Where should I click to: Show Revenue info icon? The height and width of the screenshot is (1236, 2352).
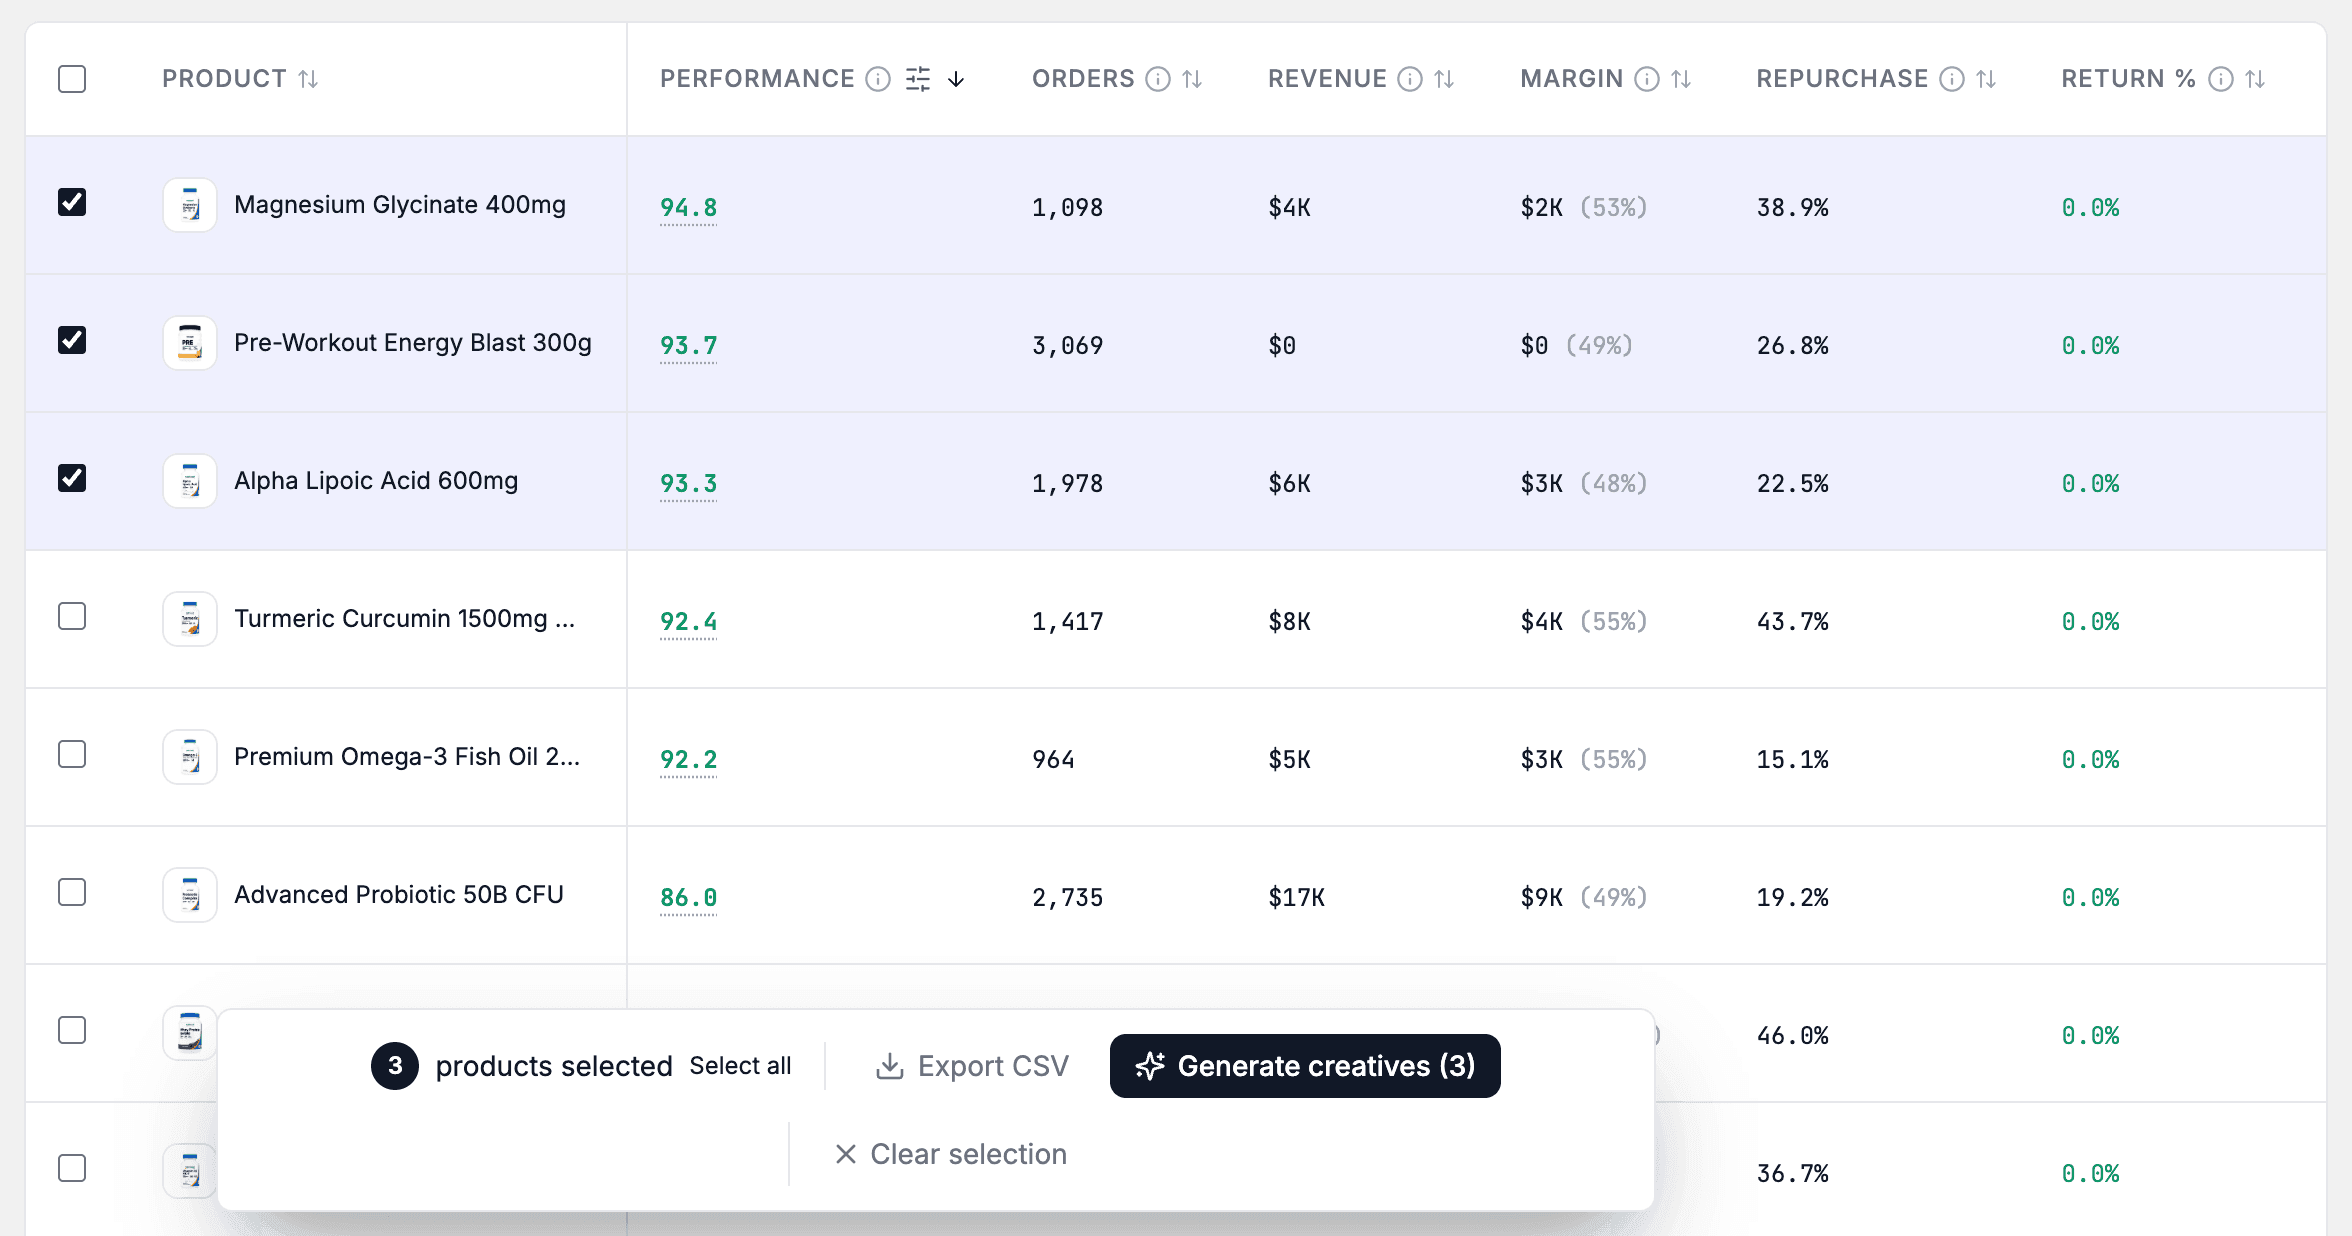(1410, 79)
